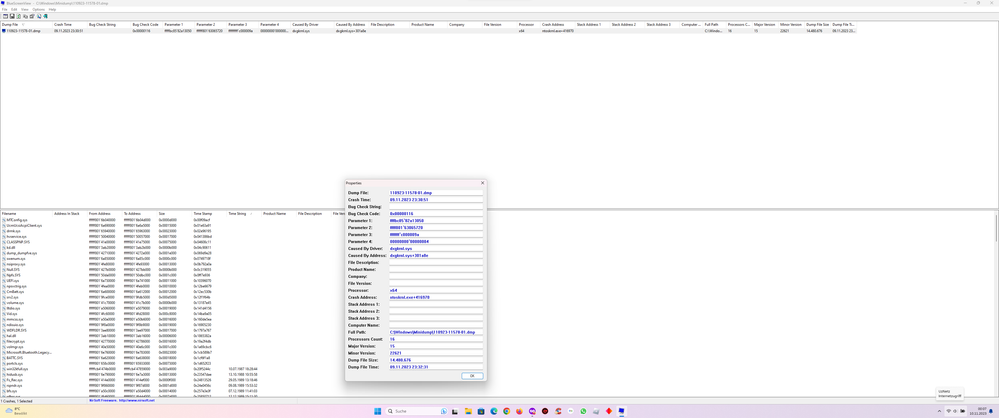Click the taskbar Suche search box

417,411
